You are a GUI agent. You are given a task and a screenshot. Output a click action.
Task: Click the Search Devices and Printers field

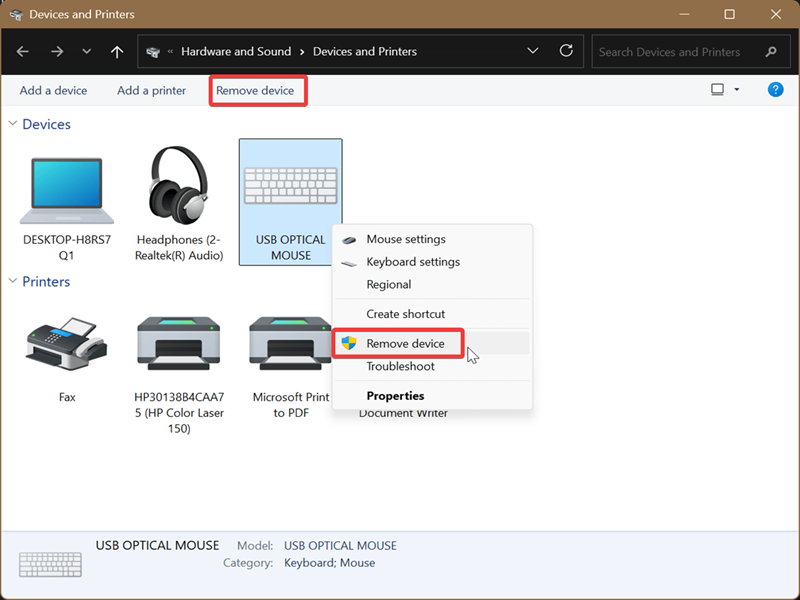(678, 52)
